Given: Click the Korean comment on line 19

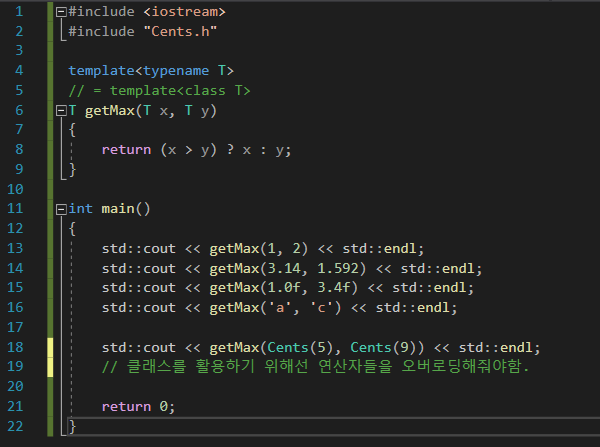Looking at the screenshot, I should coord(315,366).
